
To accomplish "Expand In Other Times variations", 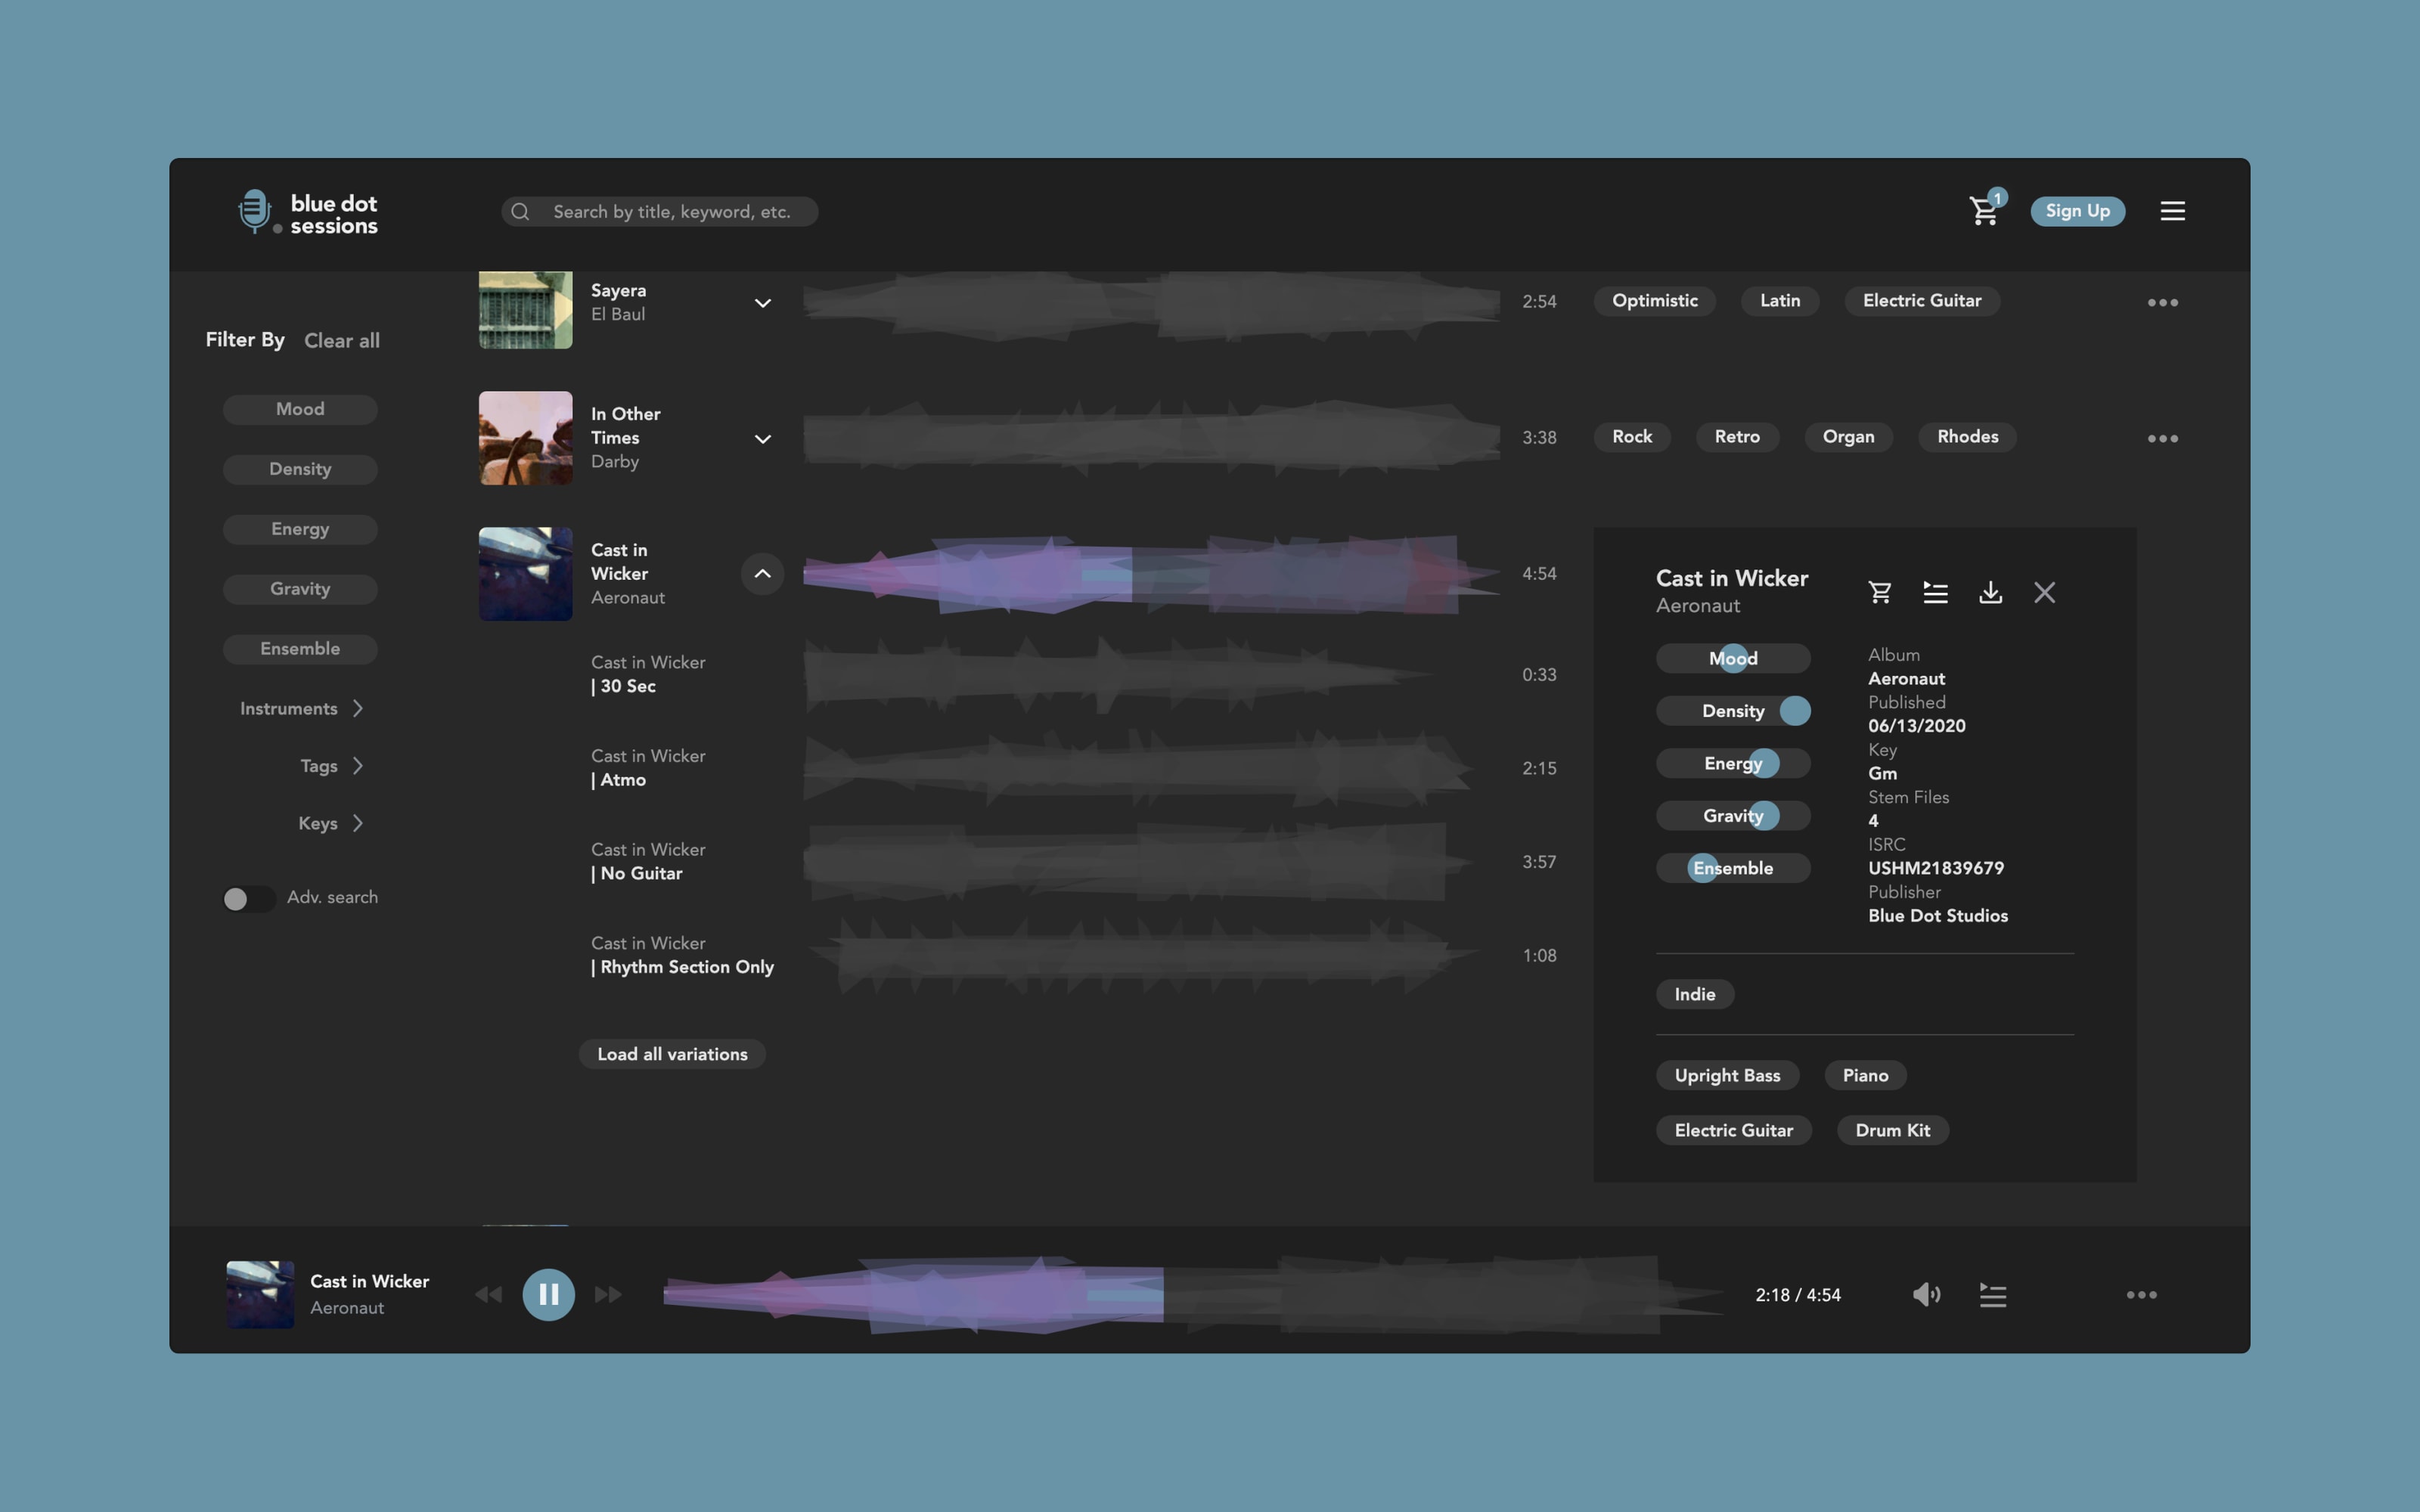I will click(762, 438).
